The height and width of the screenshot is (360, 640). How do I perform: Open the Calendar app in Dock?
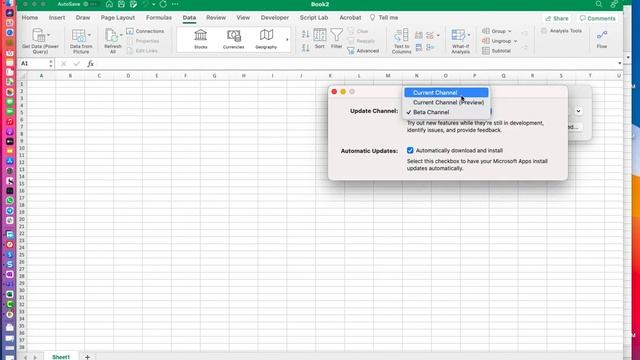click(x=9, y=53)
